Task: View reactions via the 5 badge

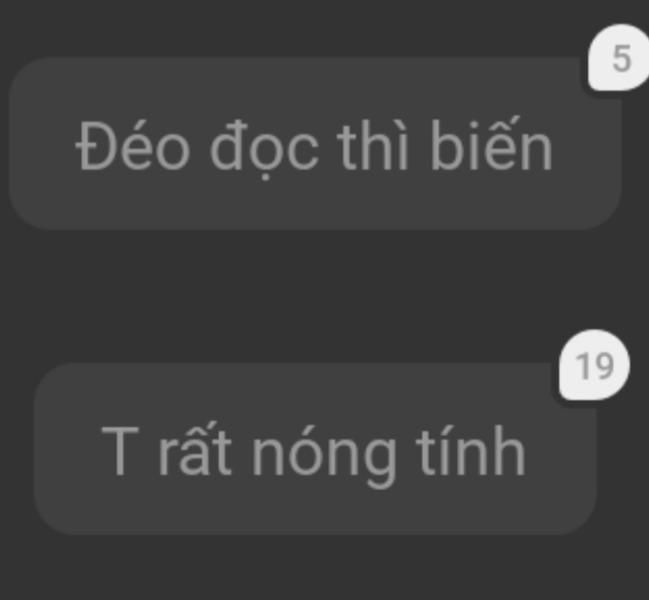Action: [619, 57]
